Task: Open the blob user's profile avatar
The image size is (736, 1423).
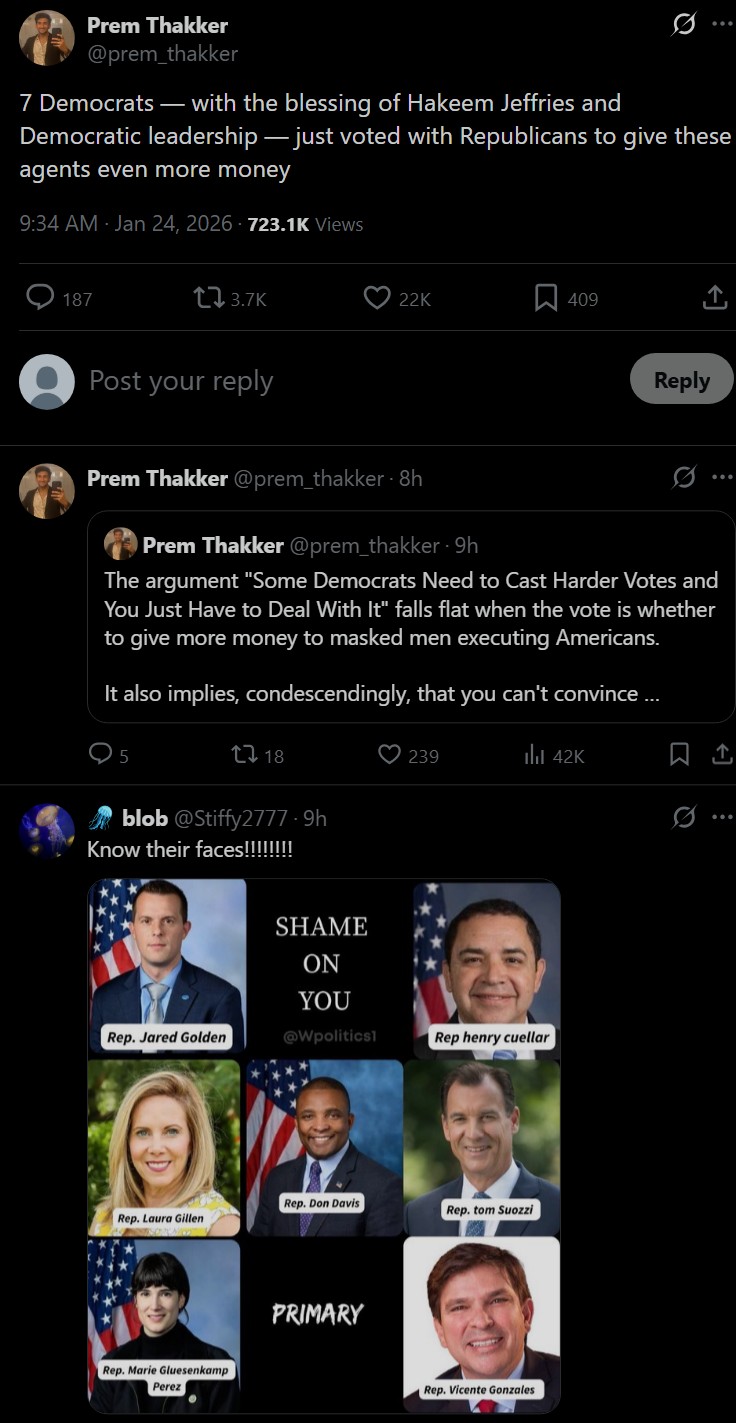Action: tap(47, 831)
